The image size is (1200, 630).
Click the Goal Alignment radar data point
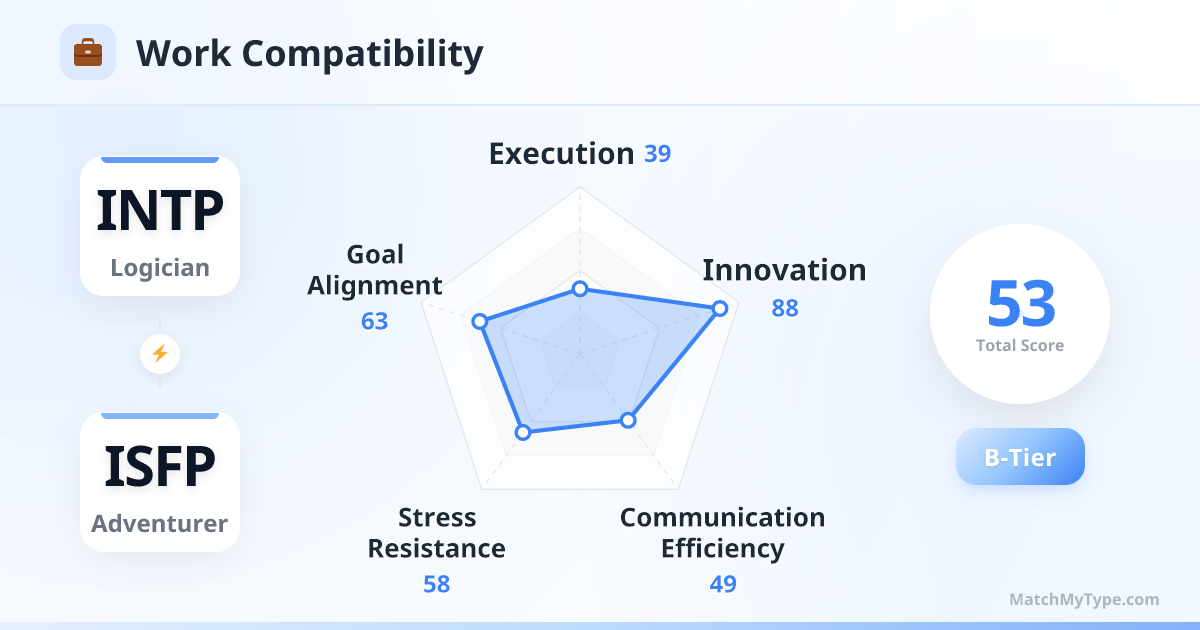coord(480,321)
